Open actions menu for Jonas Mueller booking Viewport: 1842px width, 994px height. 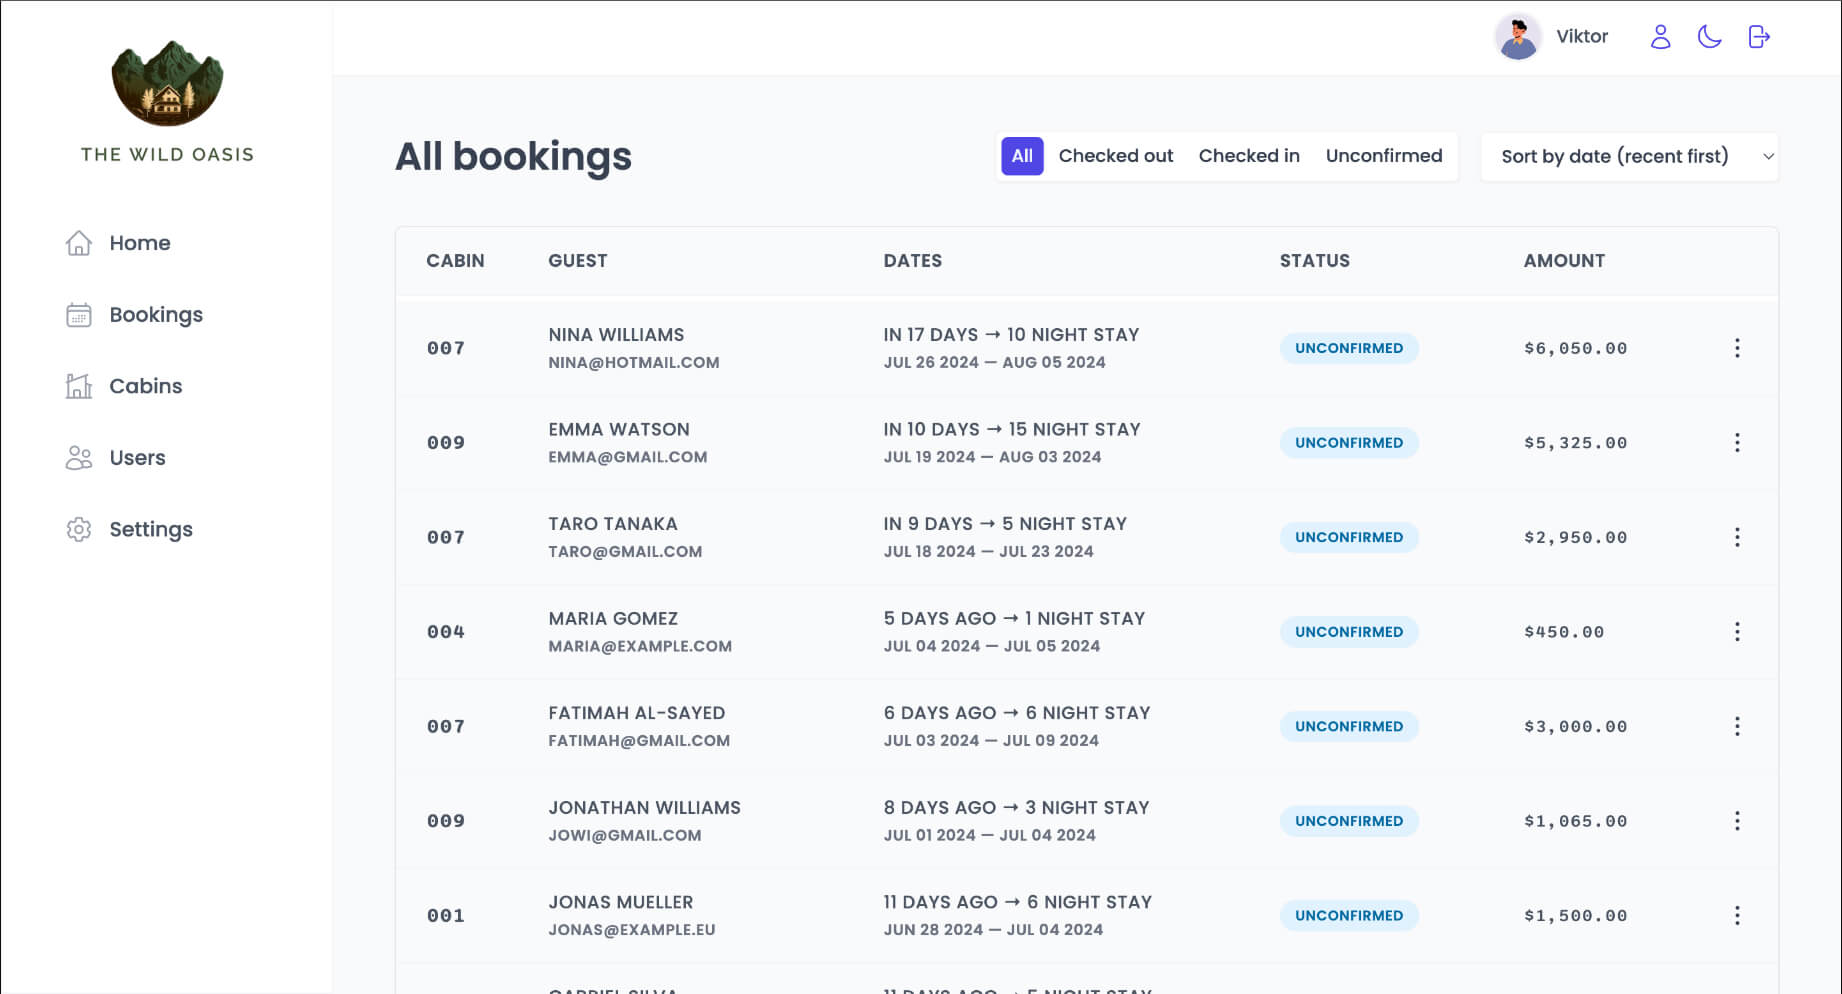[1737, 915]
